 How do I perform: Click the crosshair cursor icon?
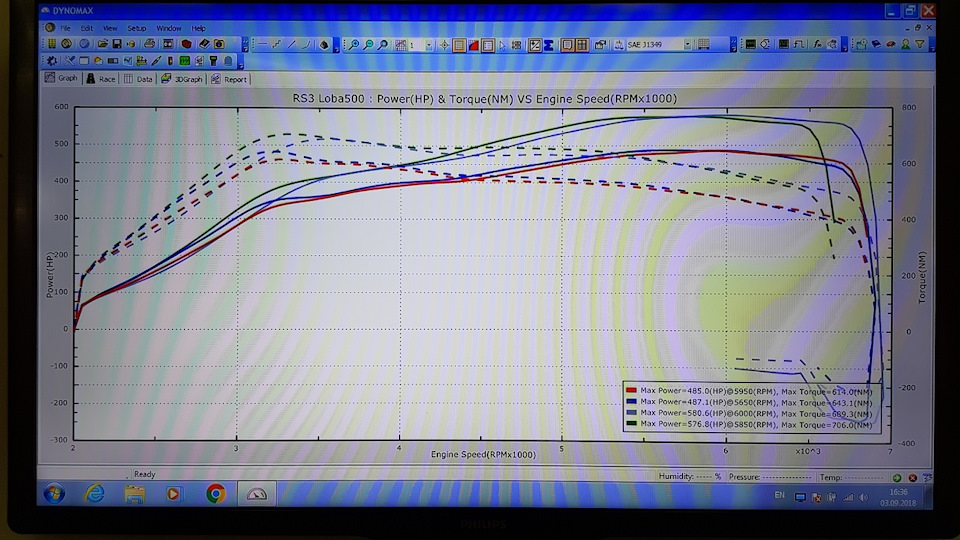tap(444, 45)
